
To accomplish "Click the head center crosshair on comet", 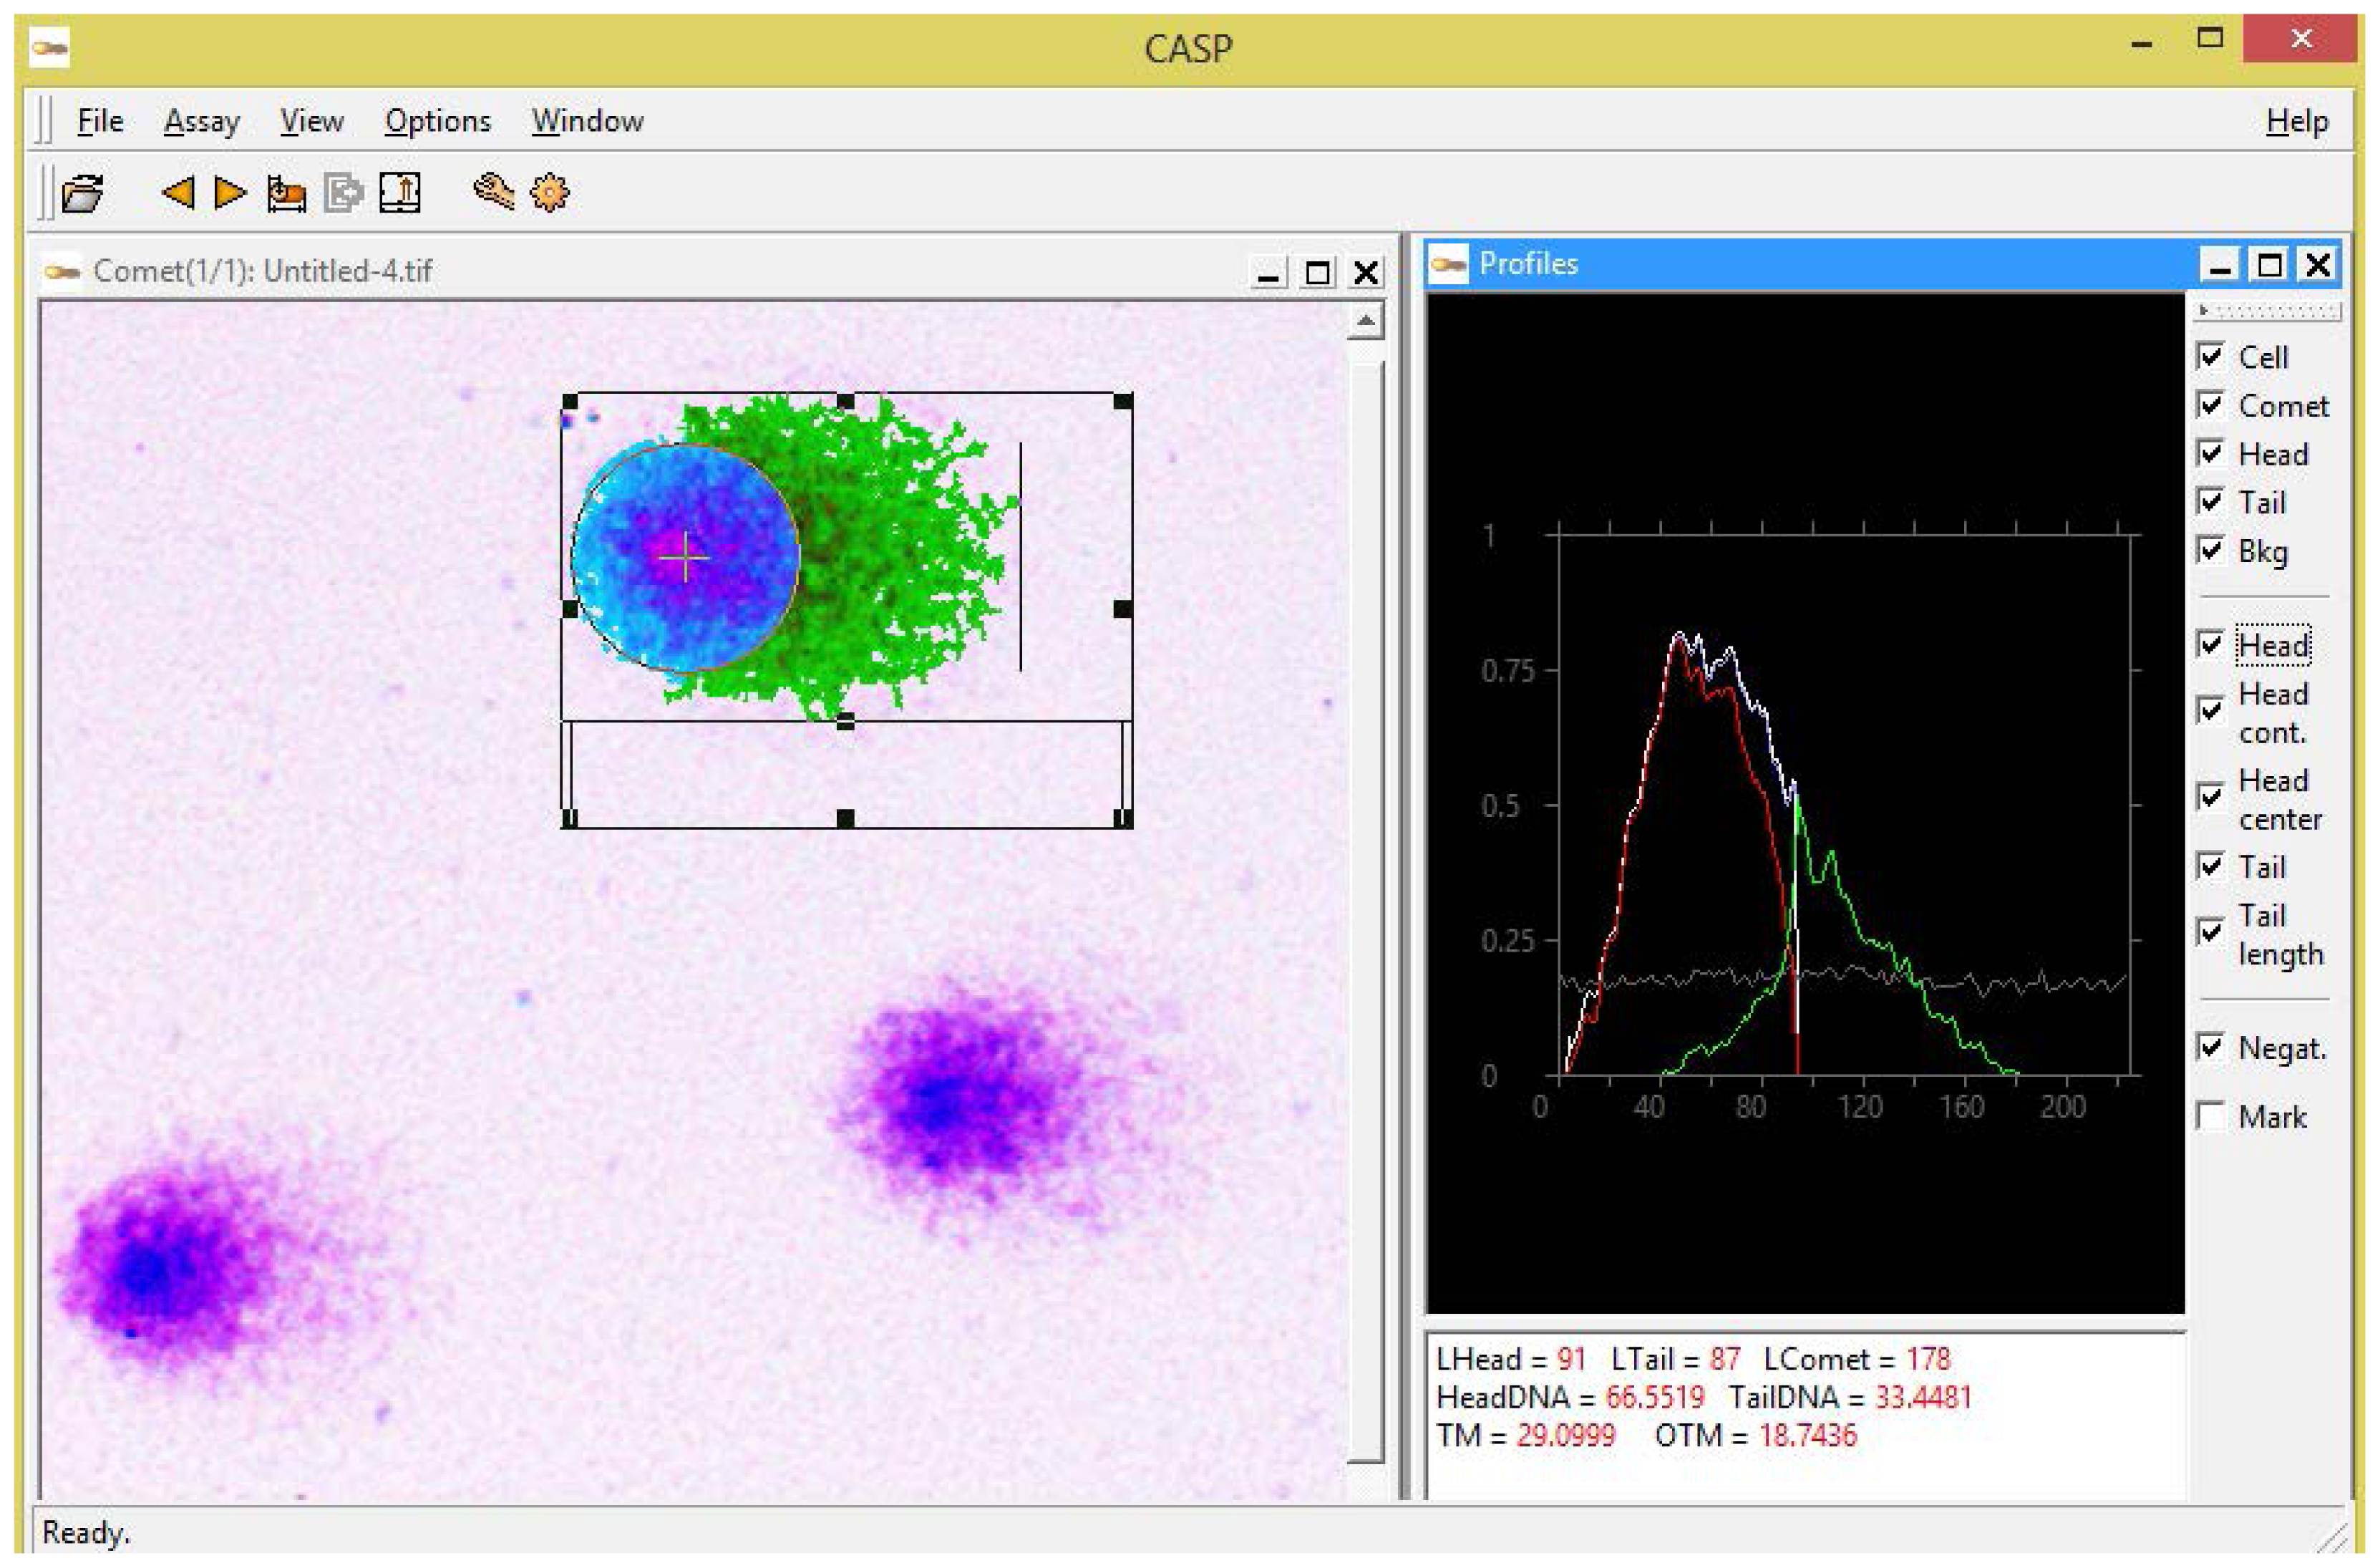I will tap(685, 557).
